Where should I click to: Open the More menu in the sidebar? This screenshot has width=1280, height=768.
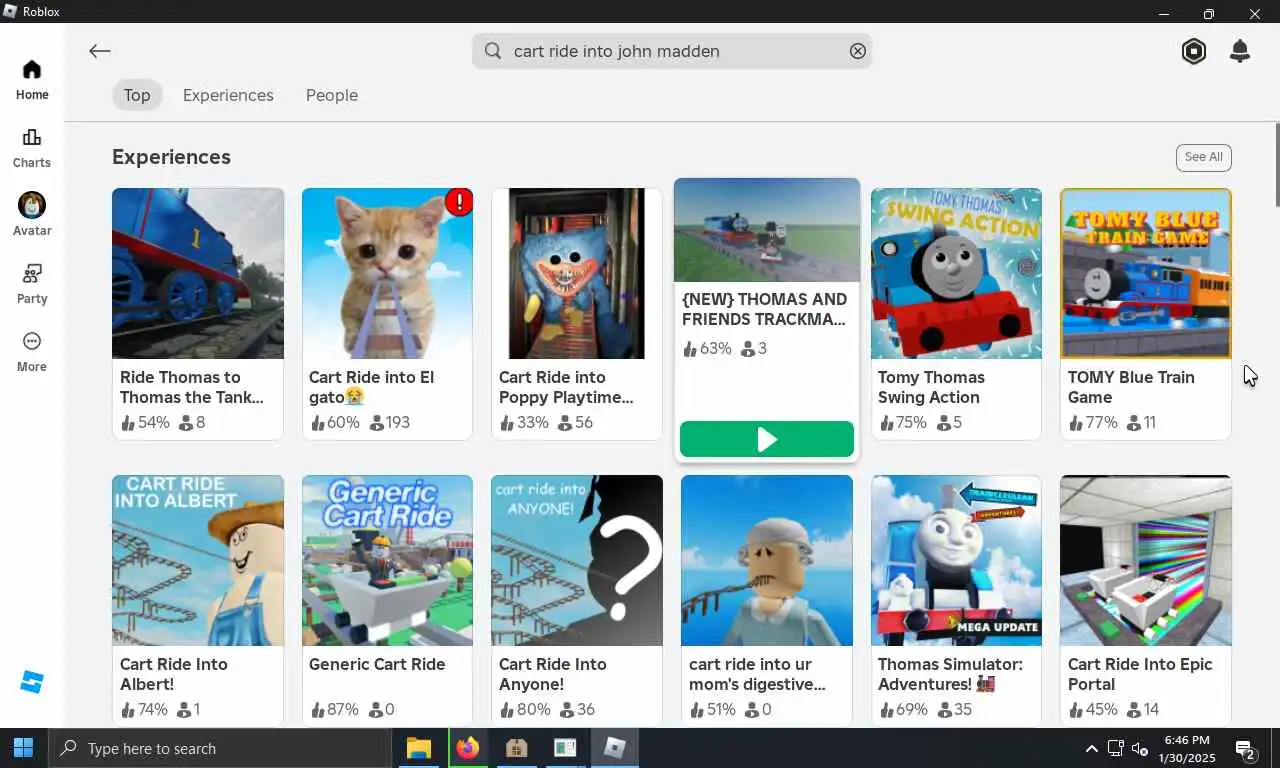tap(32, 352)
